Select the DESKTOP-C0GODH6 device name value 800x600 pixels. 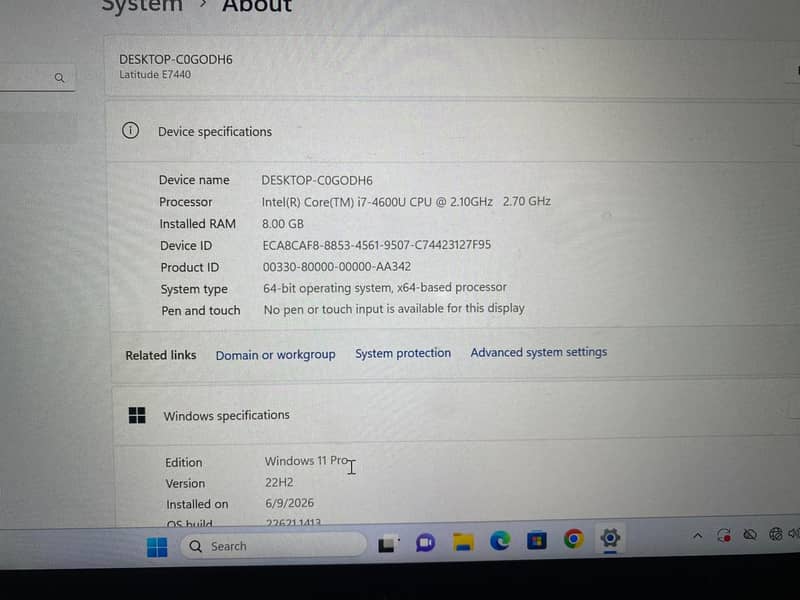(317, 181)
